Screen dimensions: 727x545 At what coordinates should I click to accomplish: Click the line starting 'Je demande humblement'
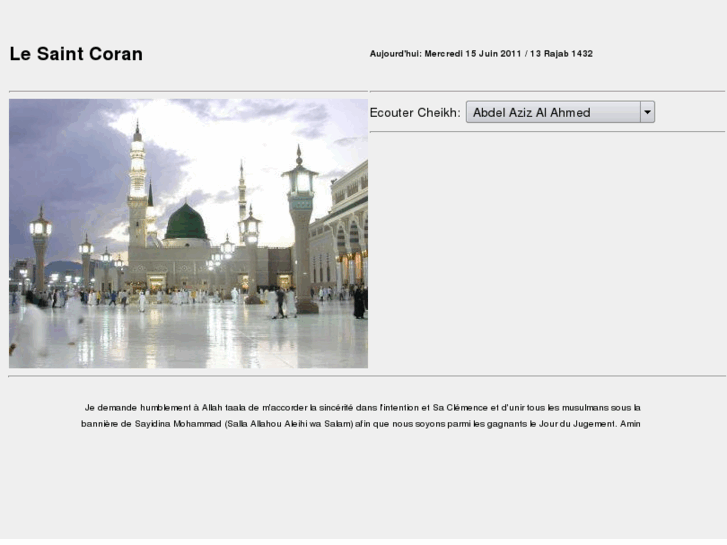363,408
